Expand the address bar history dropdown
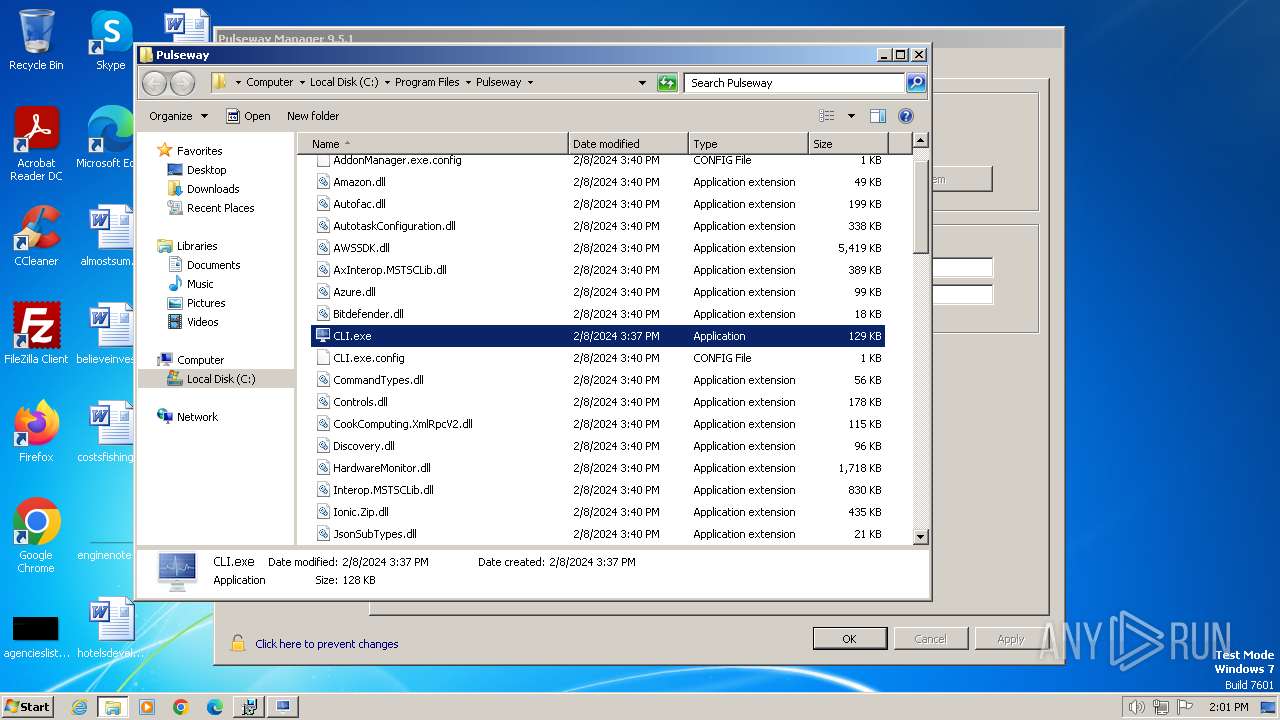Image resolution: width=1280 pixels, height=720 pixels. (x=642, y=83)
